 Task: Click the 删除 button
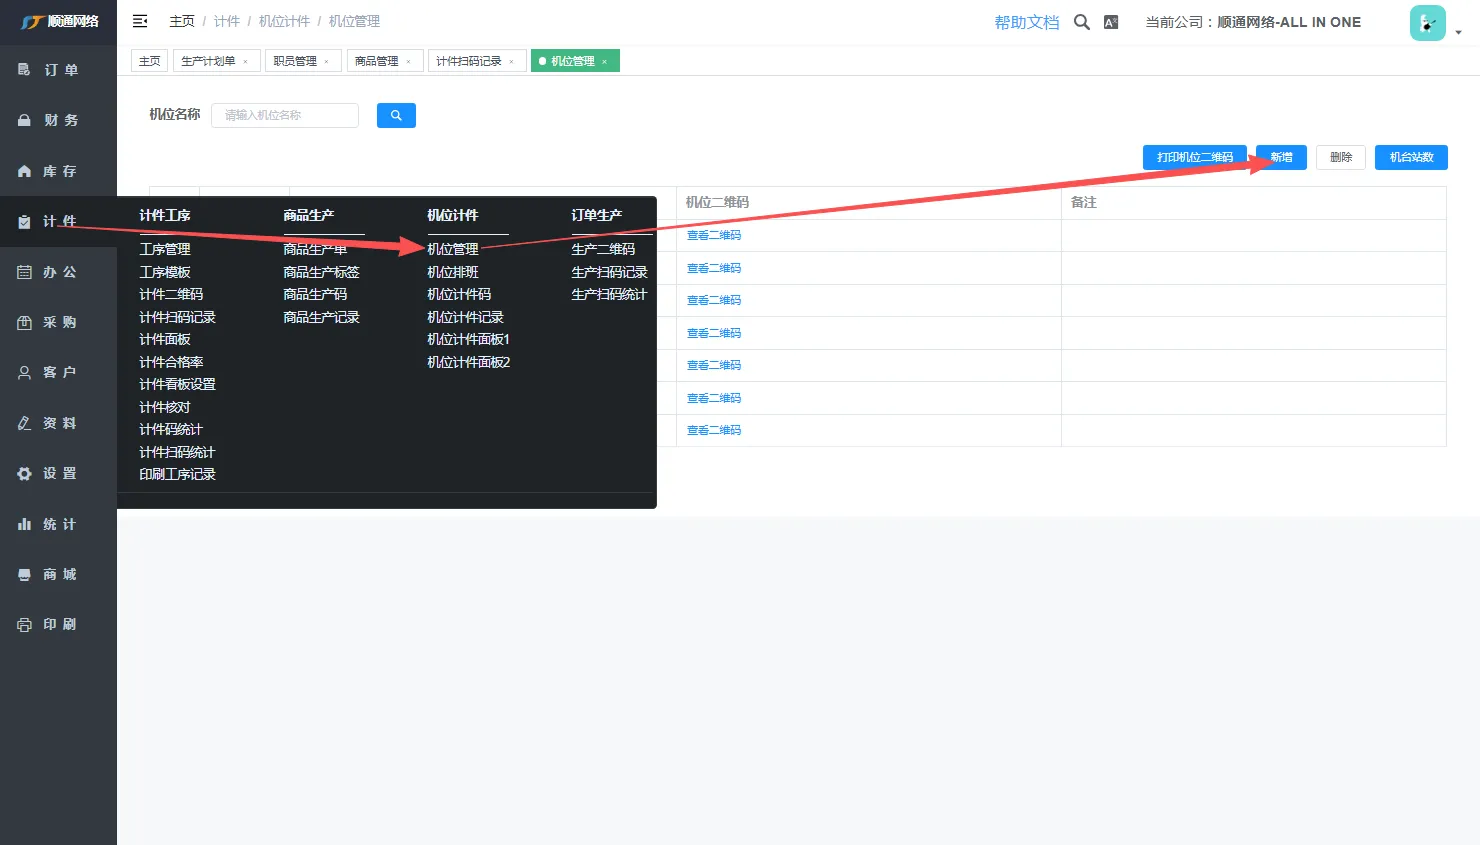click(x=1341, y=157)
